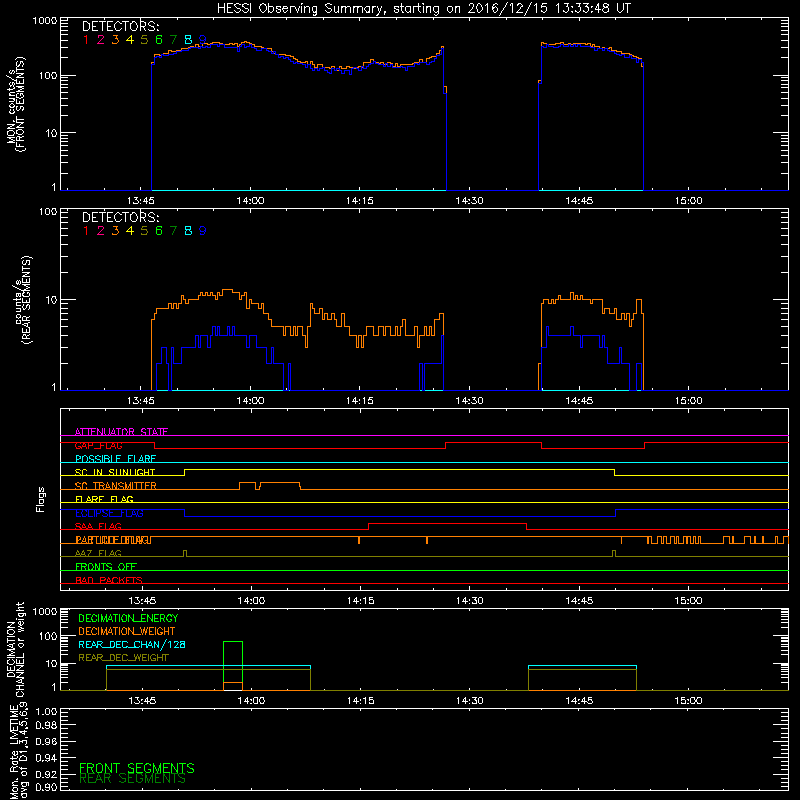This screenshot has height=800, width=800.
Task: Click yellow detector number 4 in front segments legend
Action: pos(130,40)
